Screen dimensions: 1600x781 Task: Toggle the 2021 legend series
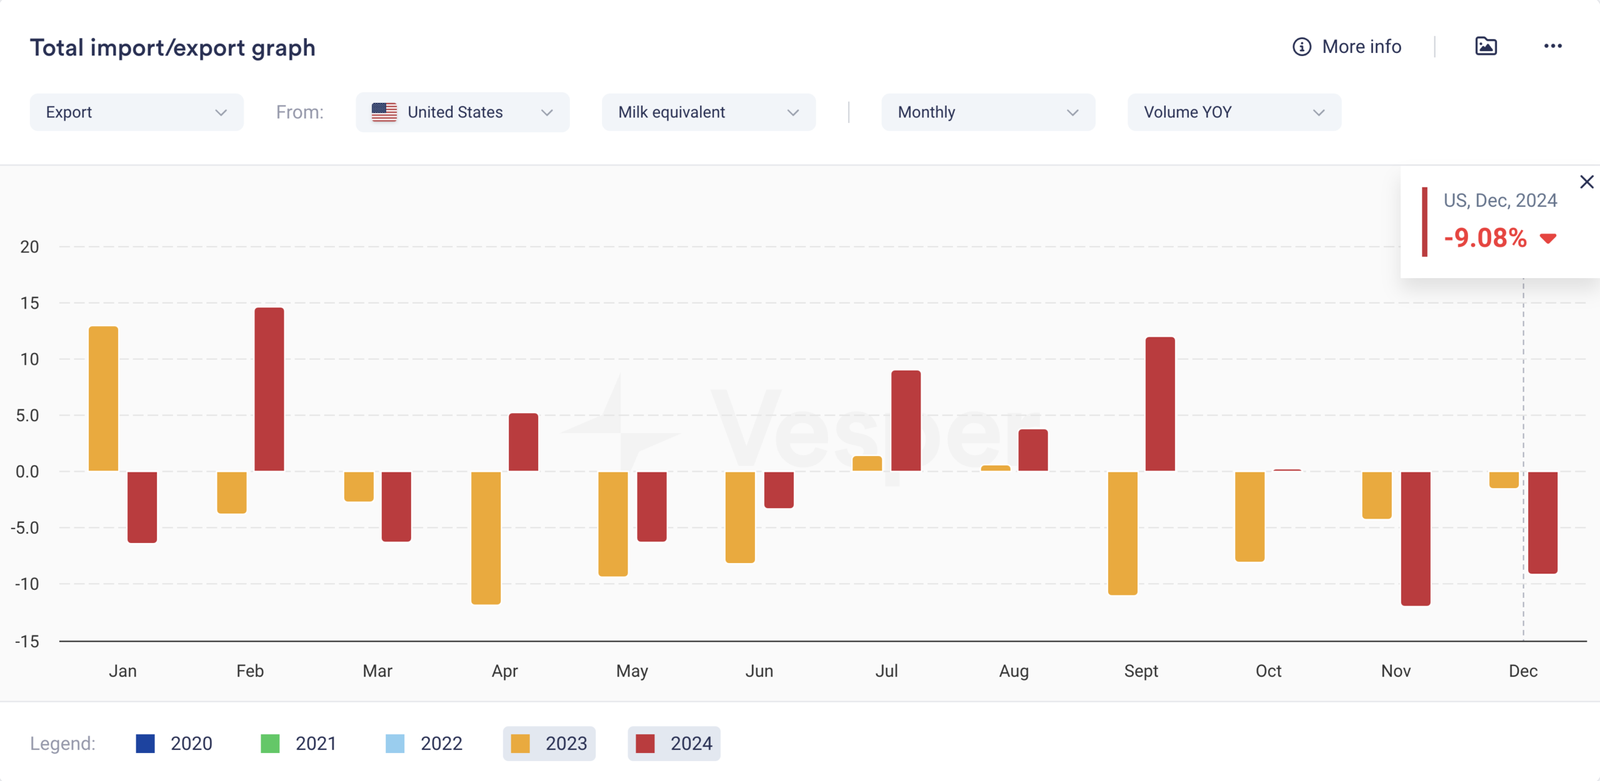[299, 743]
